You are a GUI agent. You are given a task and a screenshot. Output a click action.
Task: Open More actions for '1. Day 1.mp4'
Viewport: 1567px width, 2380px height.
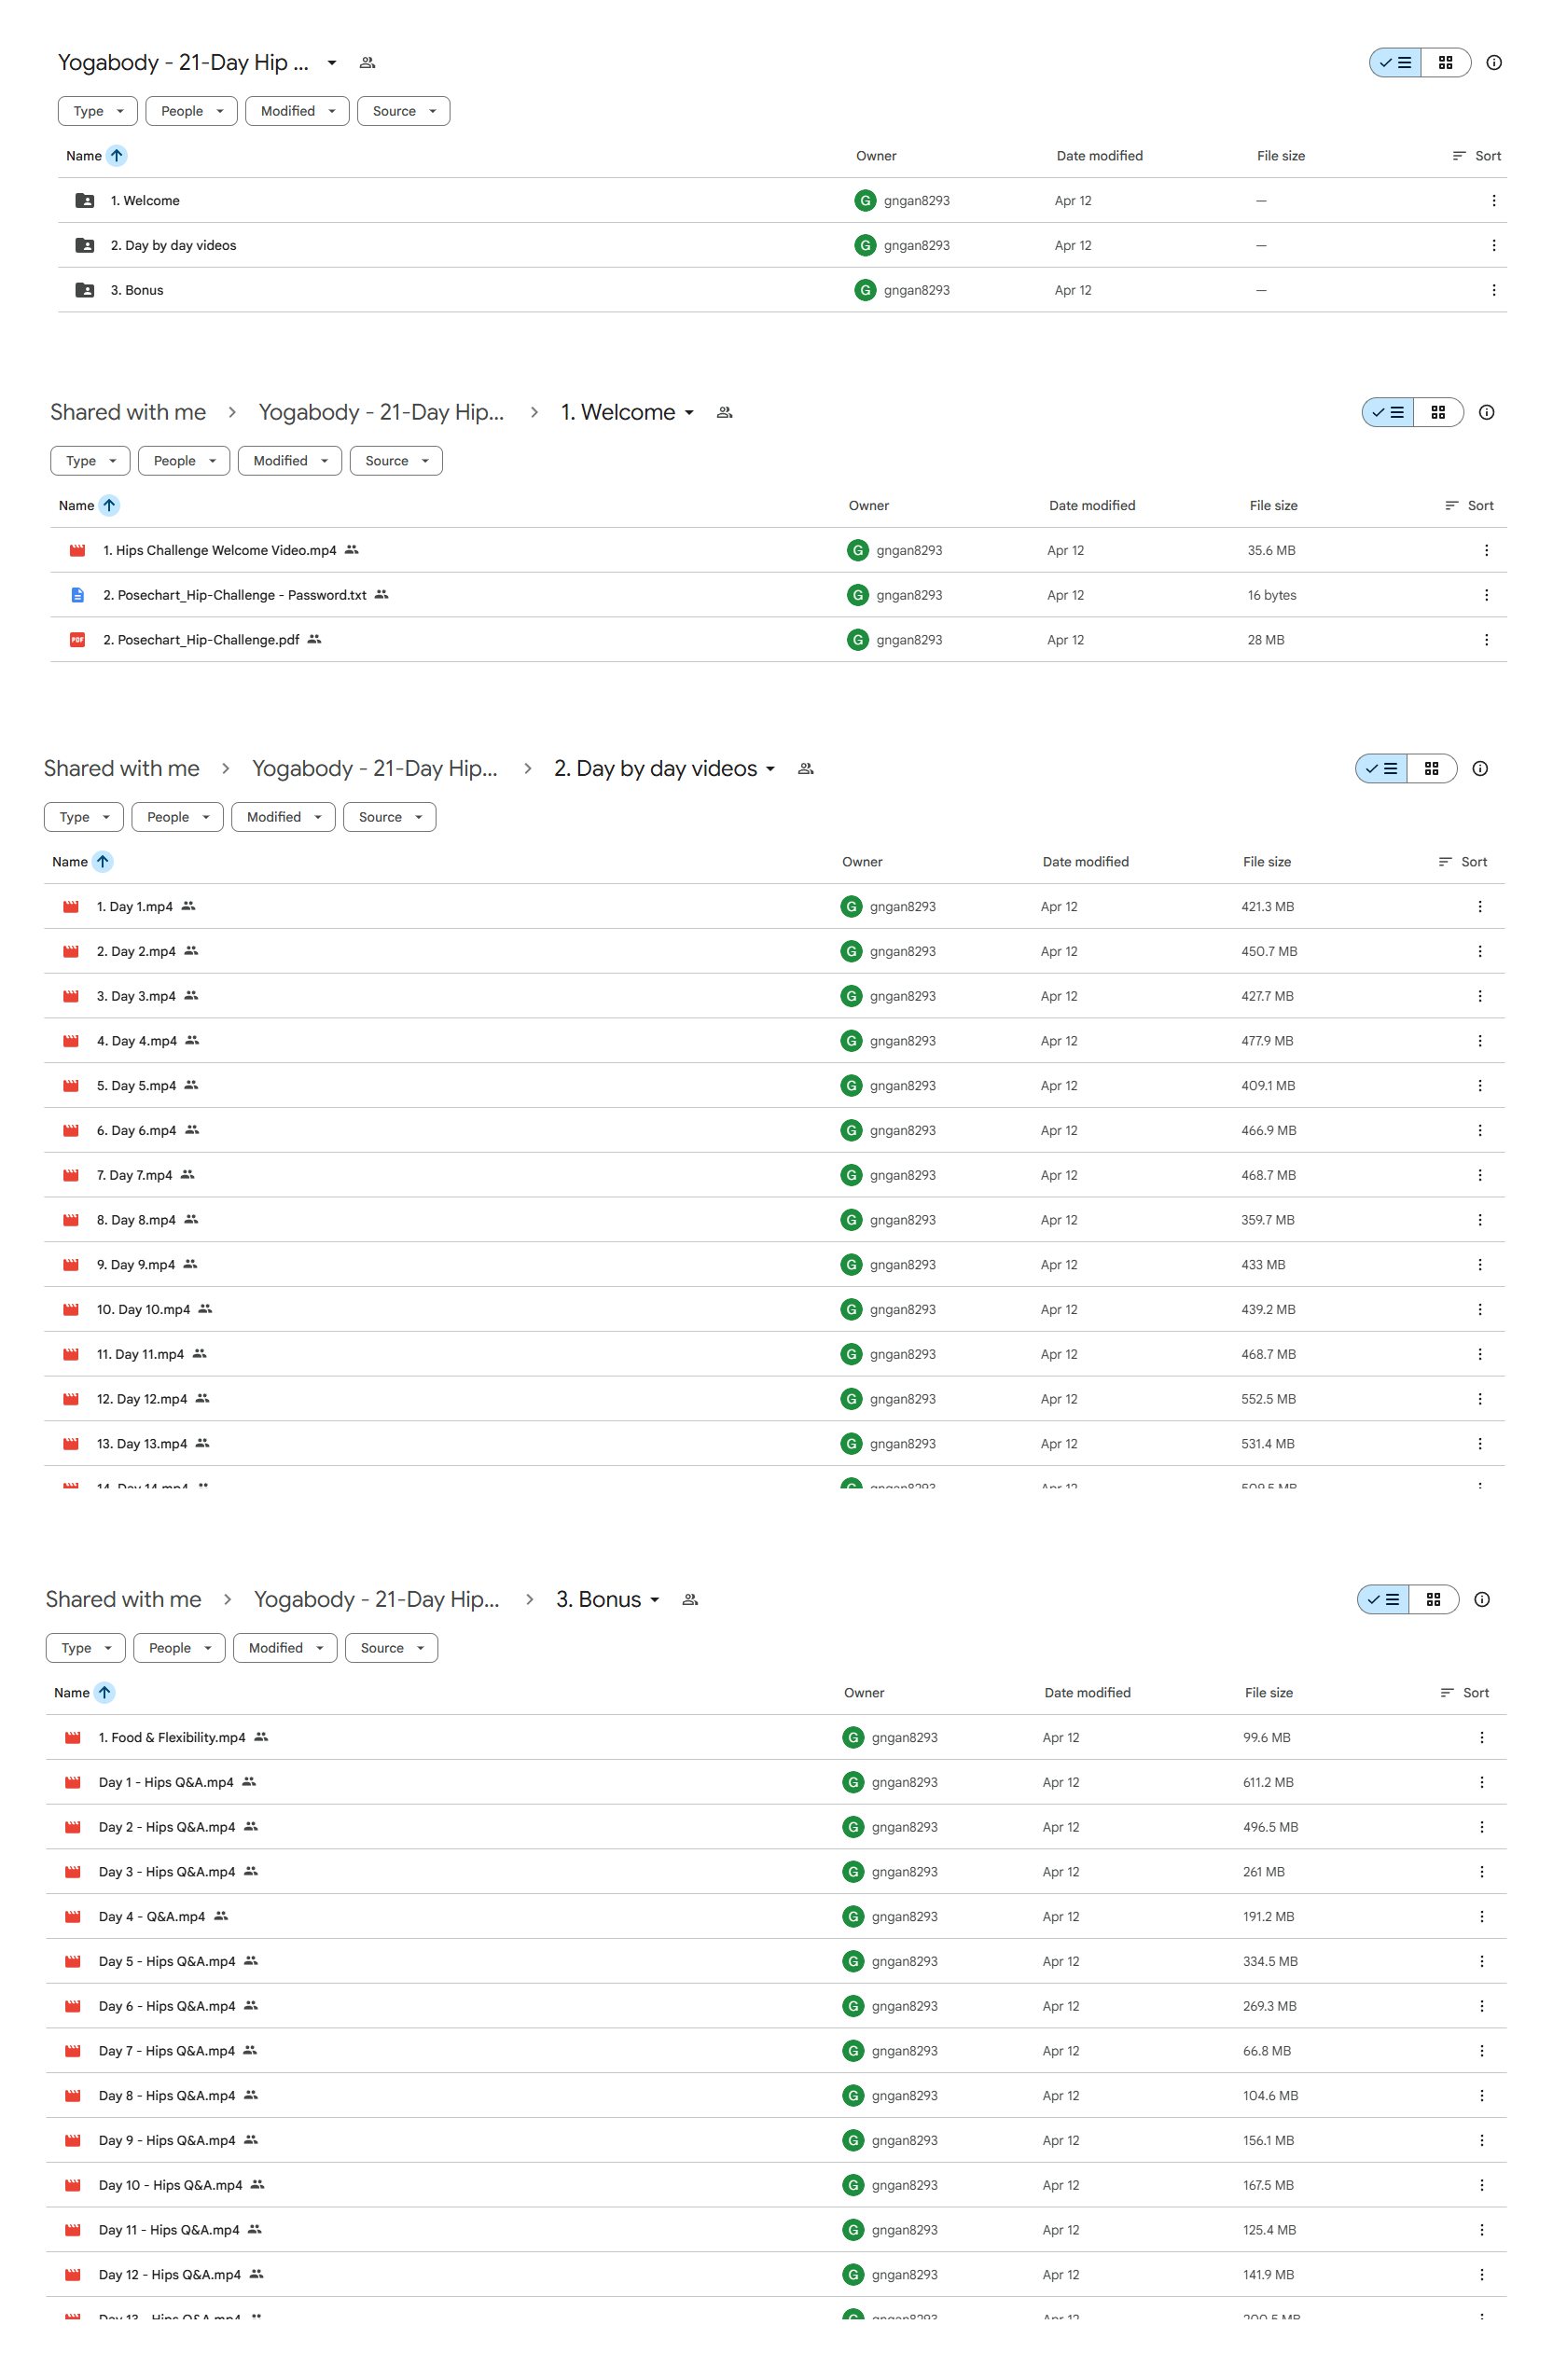coord(1479,907)
